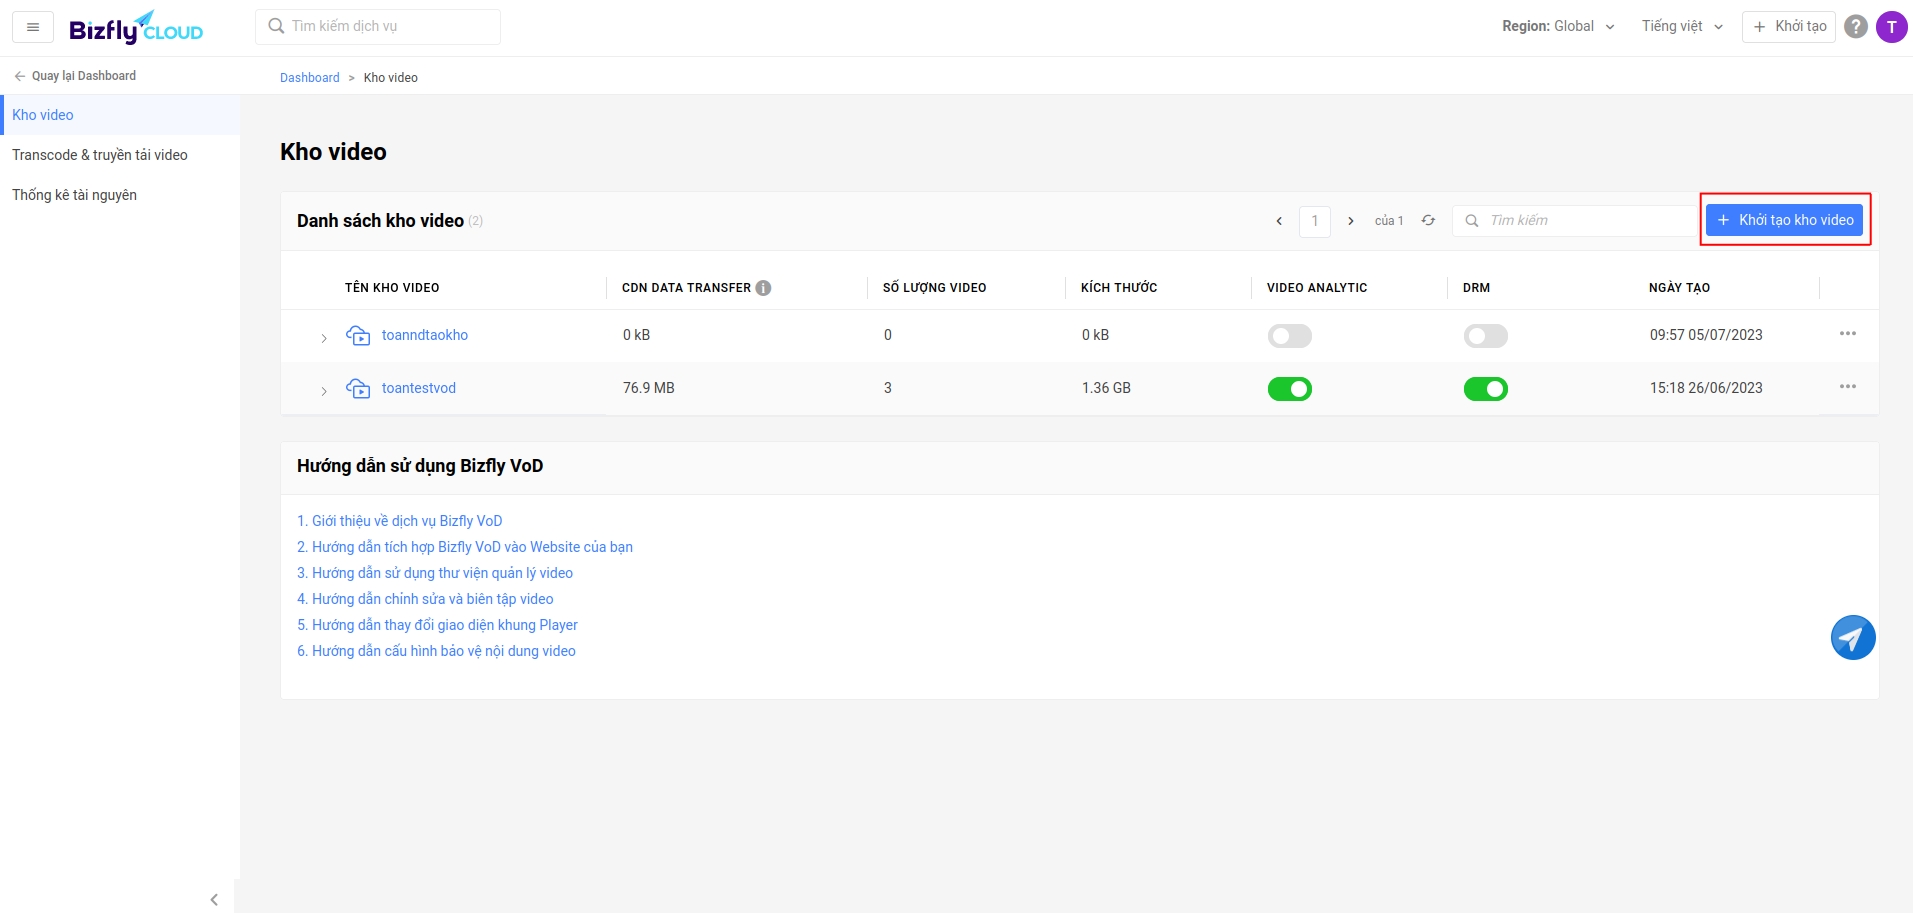Image resolution: width=1913 pixels, height=913 pixels.
Task: Focus the Tìm kiếm dịch vụ search field
Action: pos(378,27)
